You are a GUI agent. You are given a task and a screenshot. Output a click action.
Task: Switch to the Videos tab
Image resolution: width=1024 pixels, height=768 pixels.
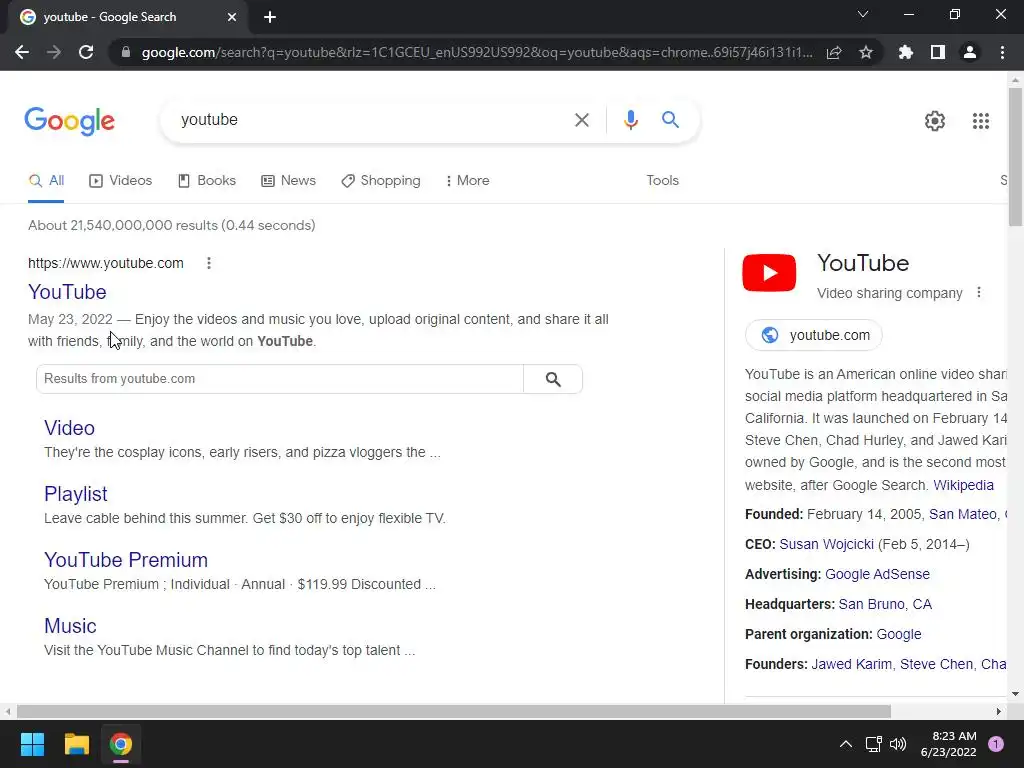click(x=121, y=181)
